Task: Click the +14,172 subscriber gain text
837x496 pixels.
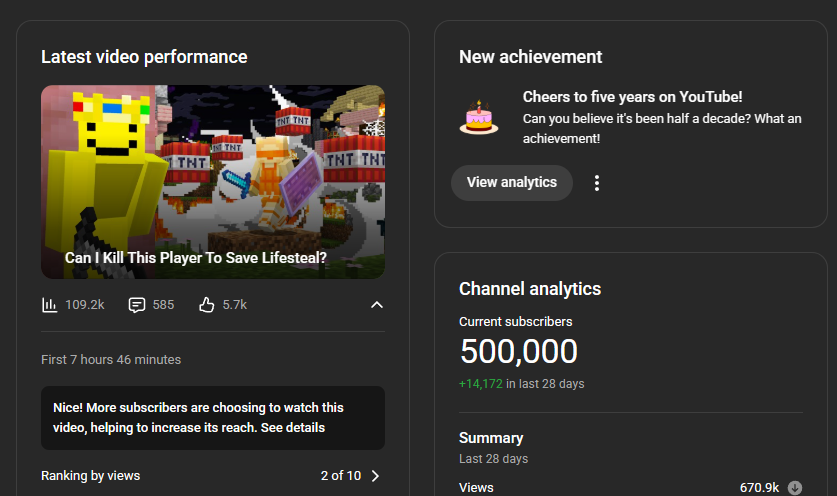Action: coord(481,384)
